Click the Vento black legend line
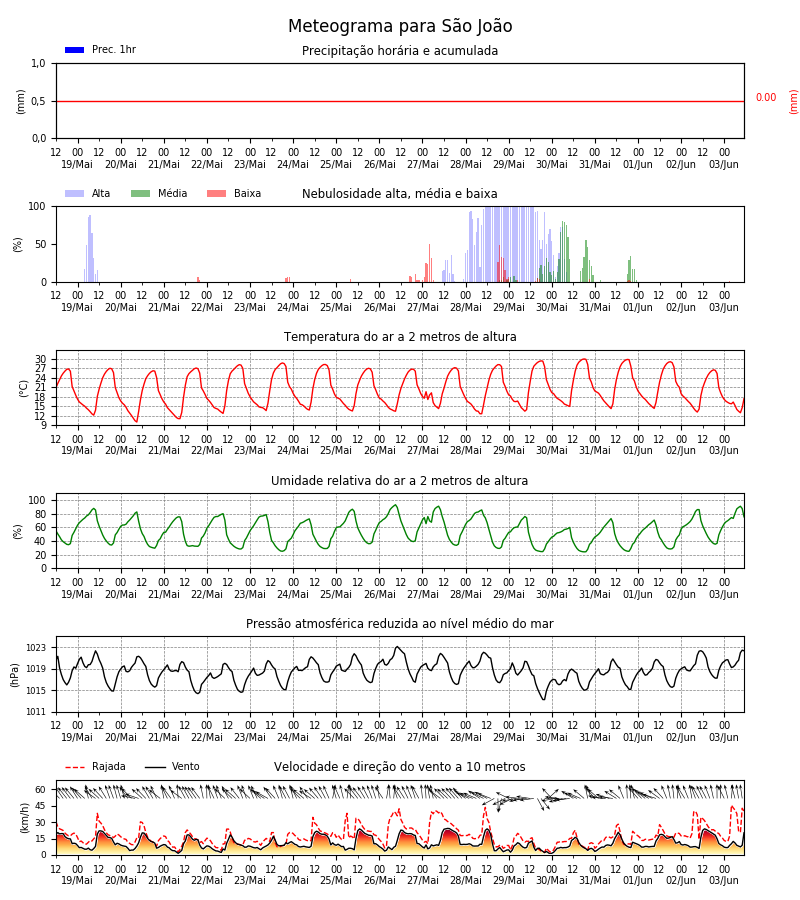Screen dimensions: 800x900 (x=155, y=767)
